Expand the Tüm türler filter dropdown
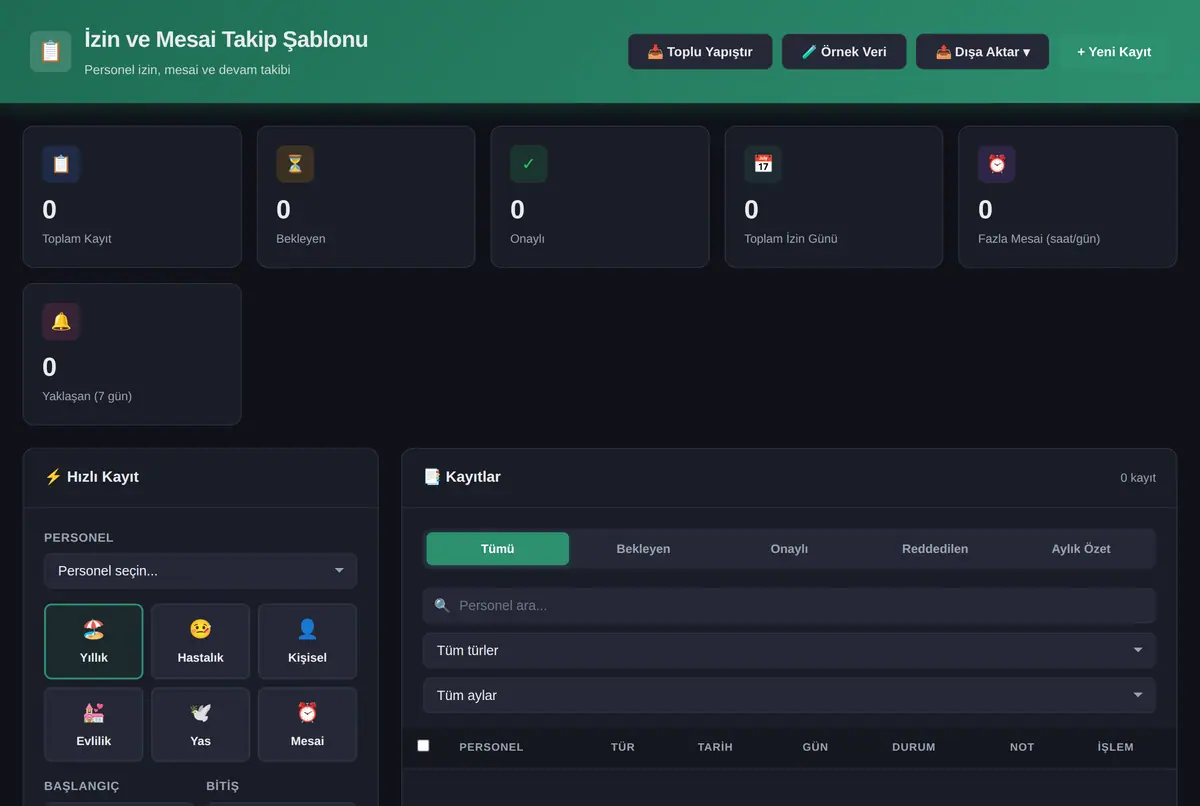This screenshot has height=806, width=1200. pos(789,650)
